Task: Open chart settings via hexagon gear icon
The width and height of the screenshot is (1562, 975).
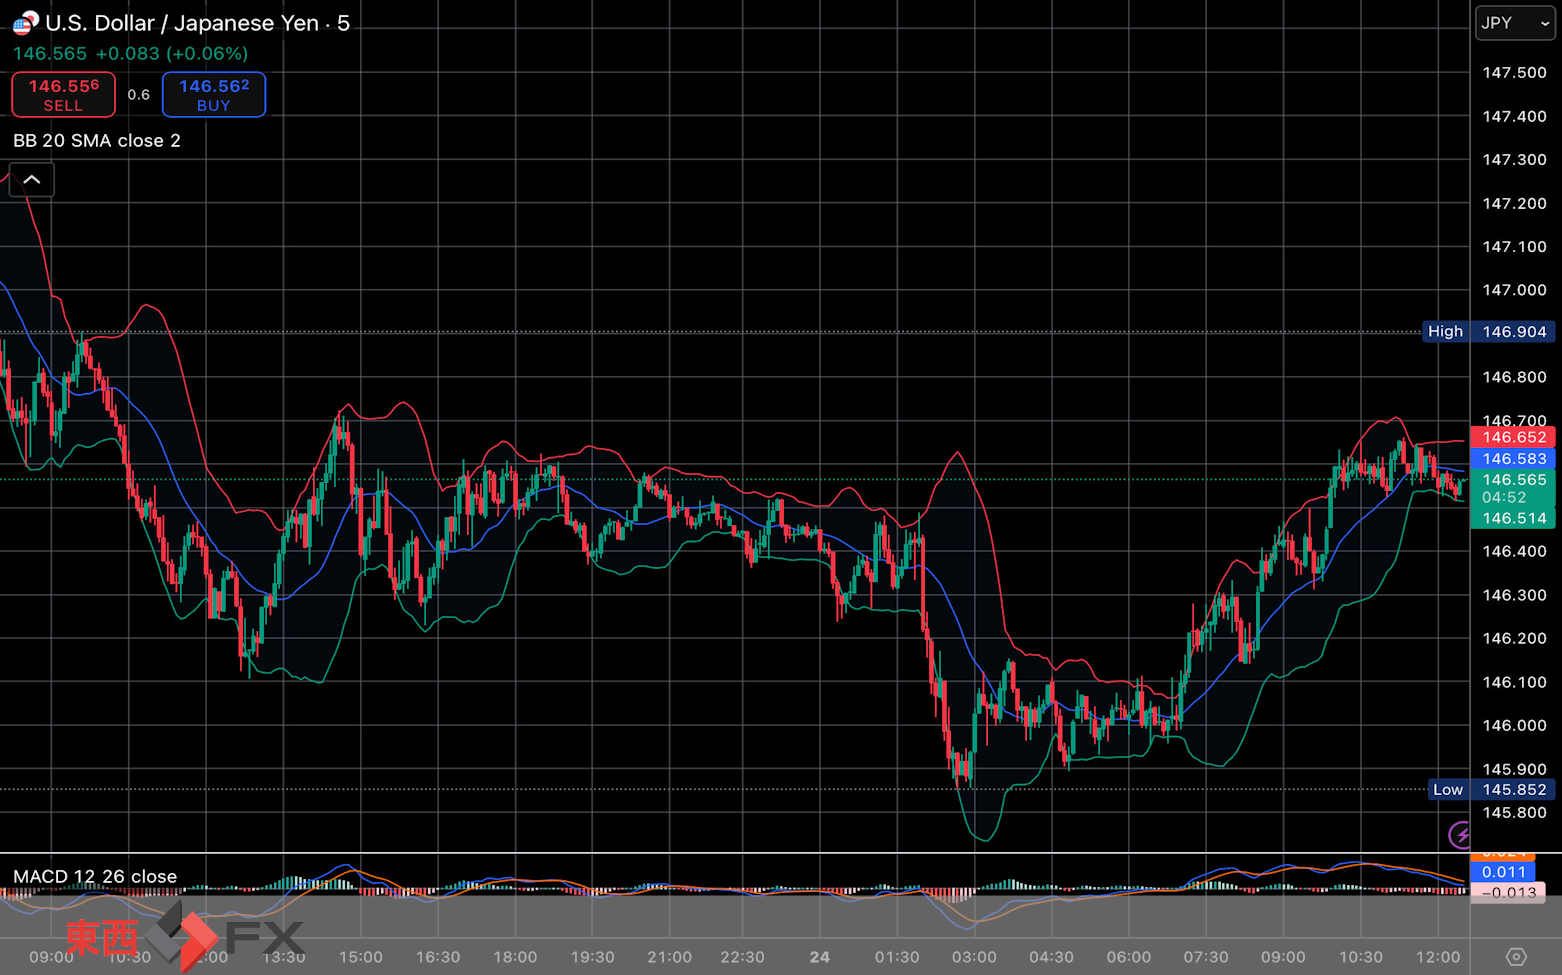Action: [1515, 957]
